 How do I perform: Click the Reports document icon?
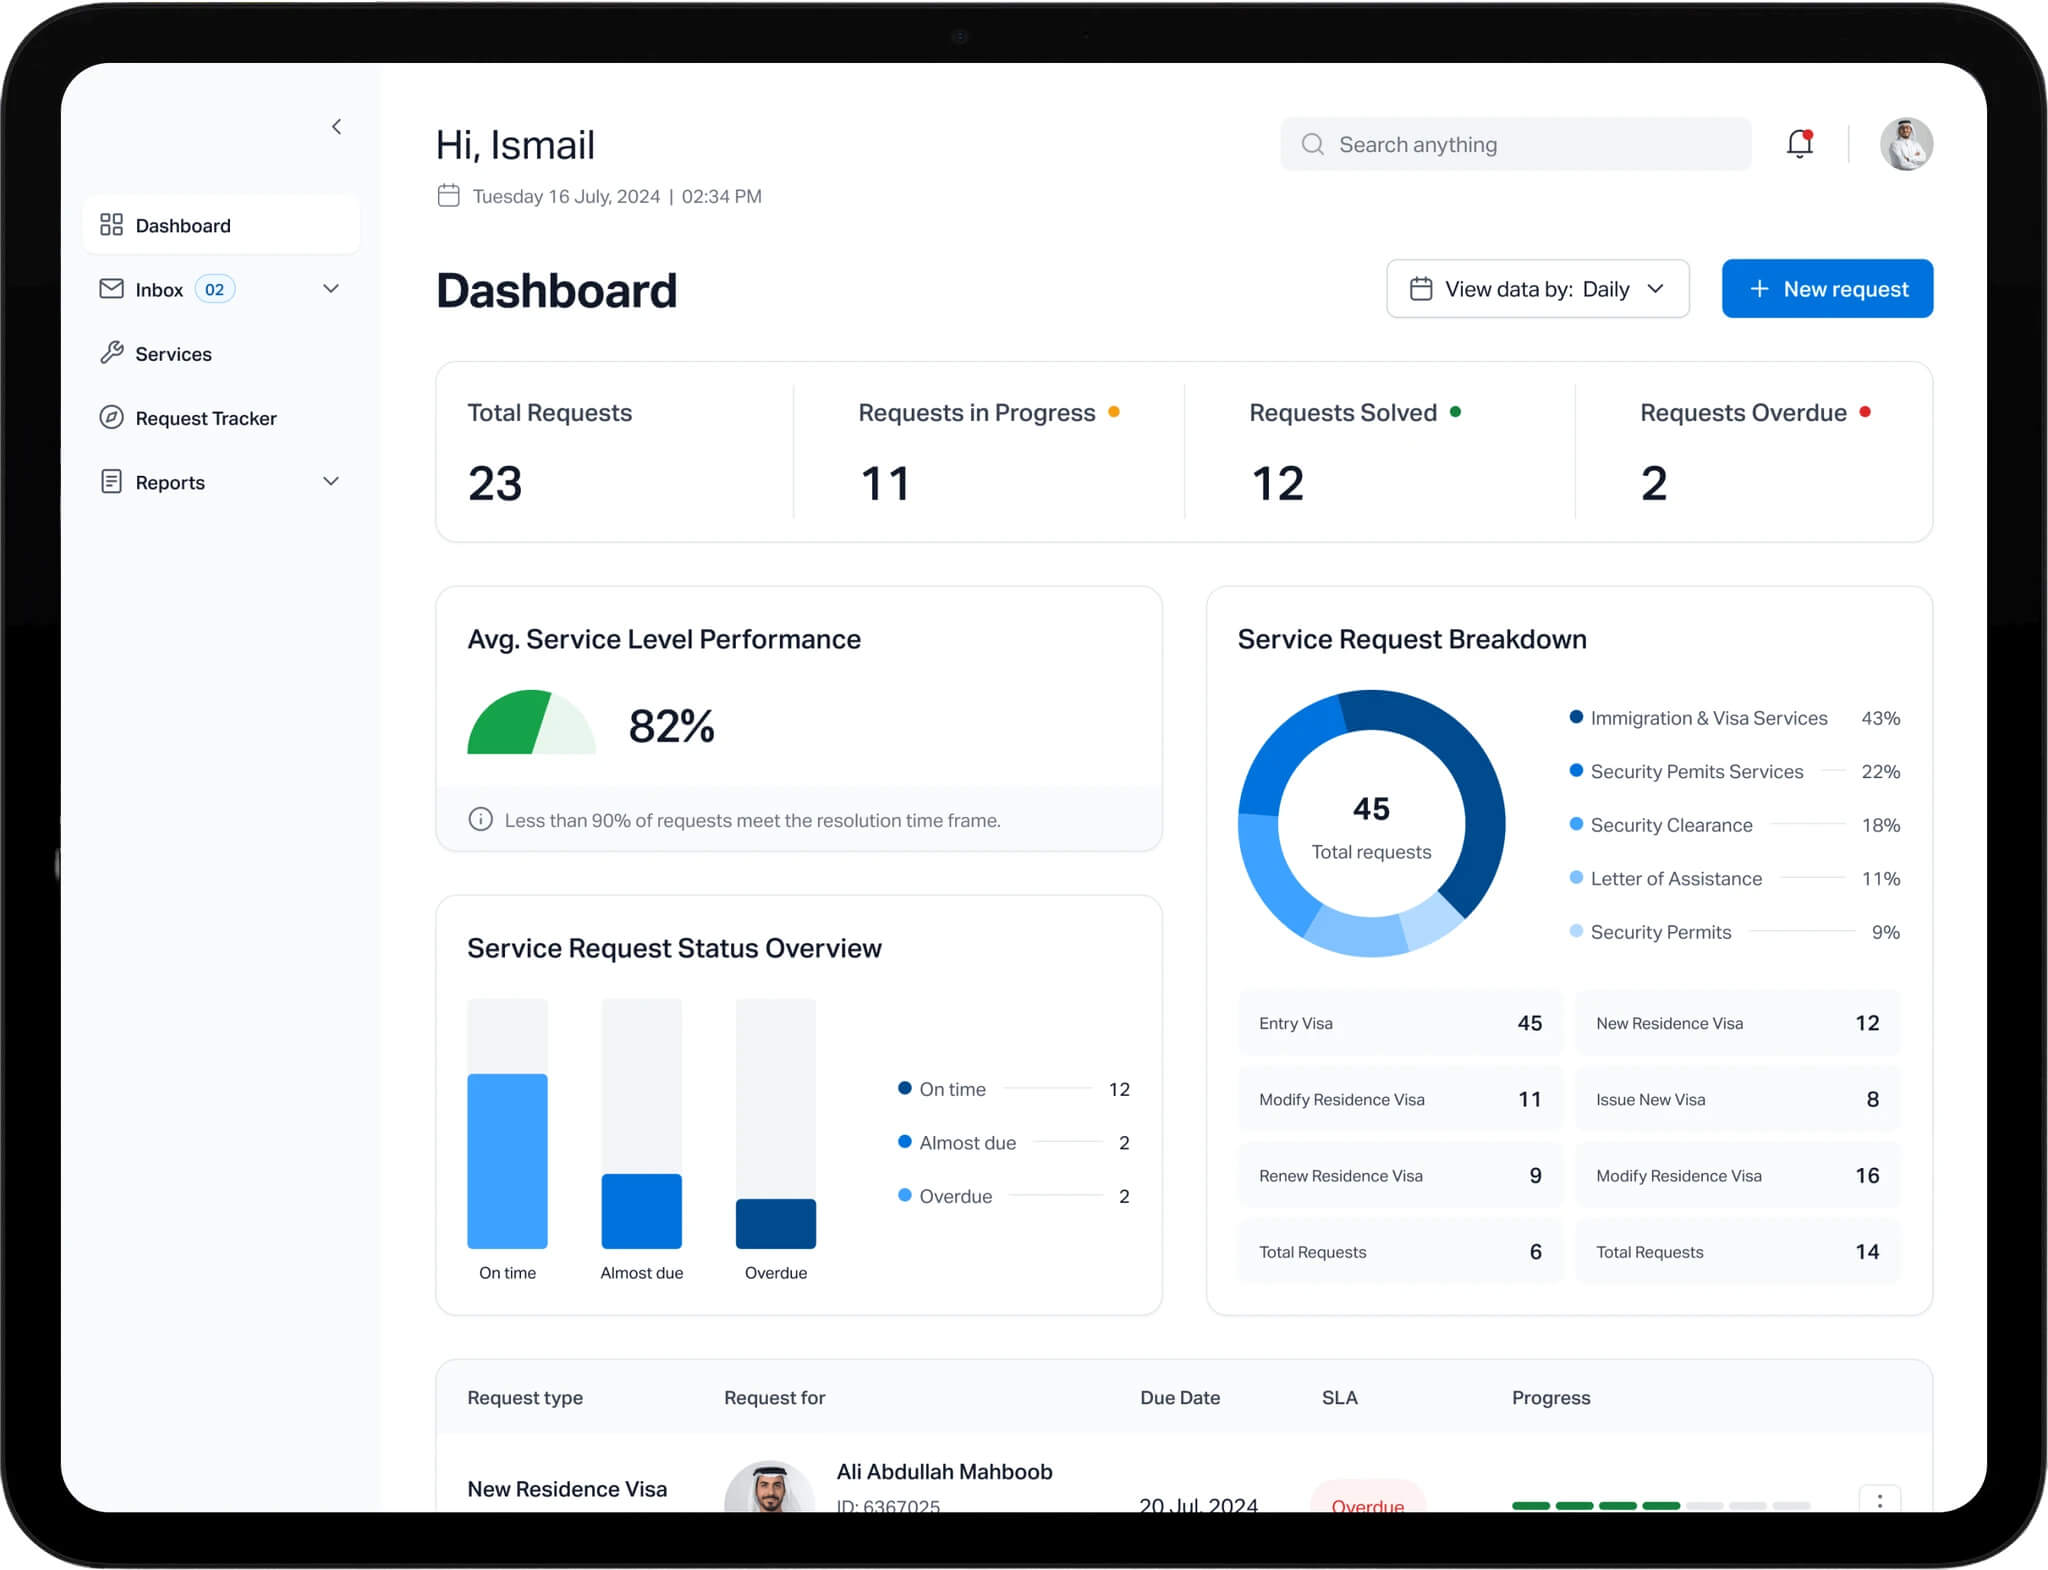tap(111, 482)
